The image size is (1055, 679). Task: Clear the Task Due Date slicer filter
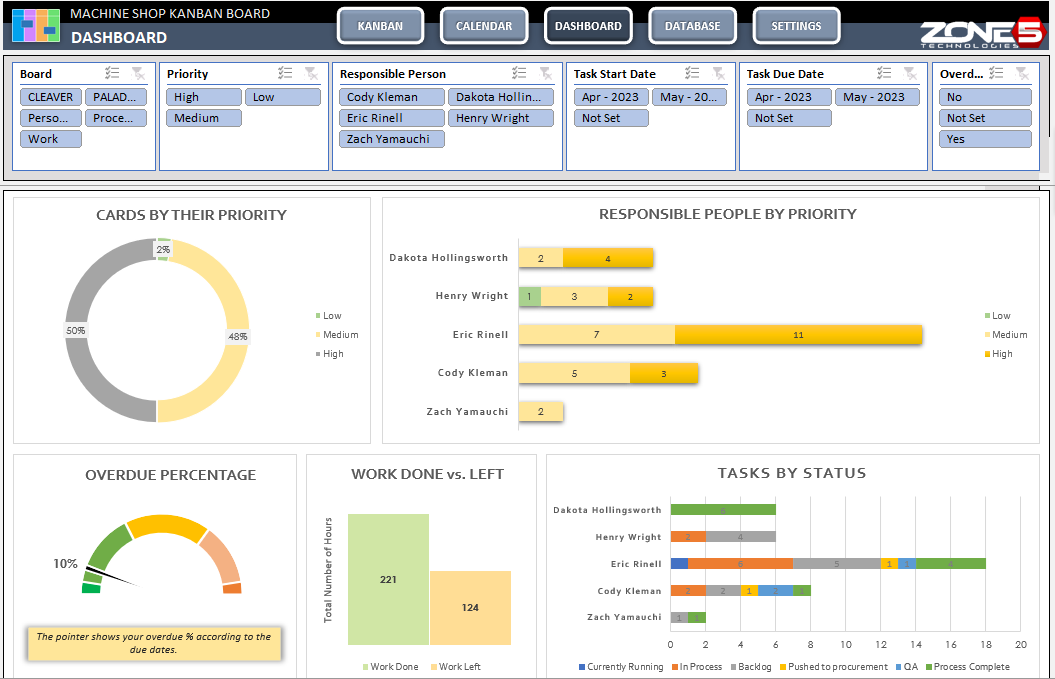[910, 73]
